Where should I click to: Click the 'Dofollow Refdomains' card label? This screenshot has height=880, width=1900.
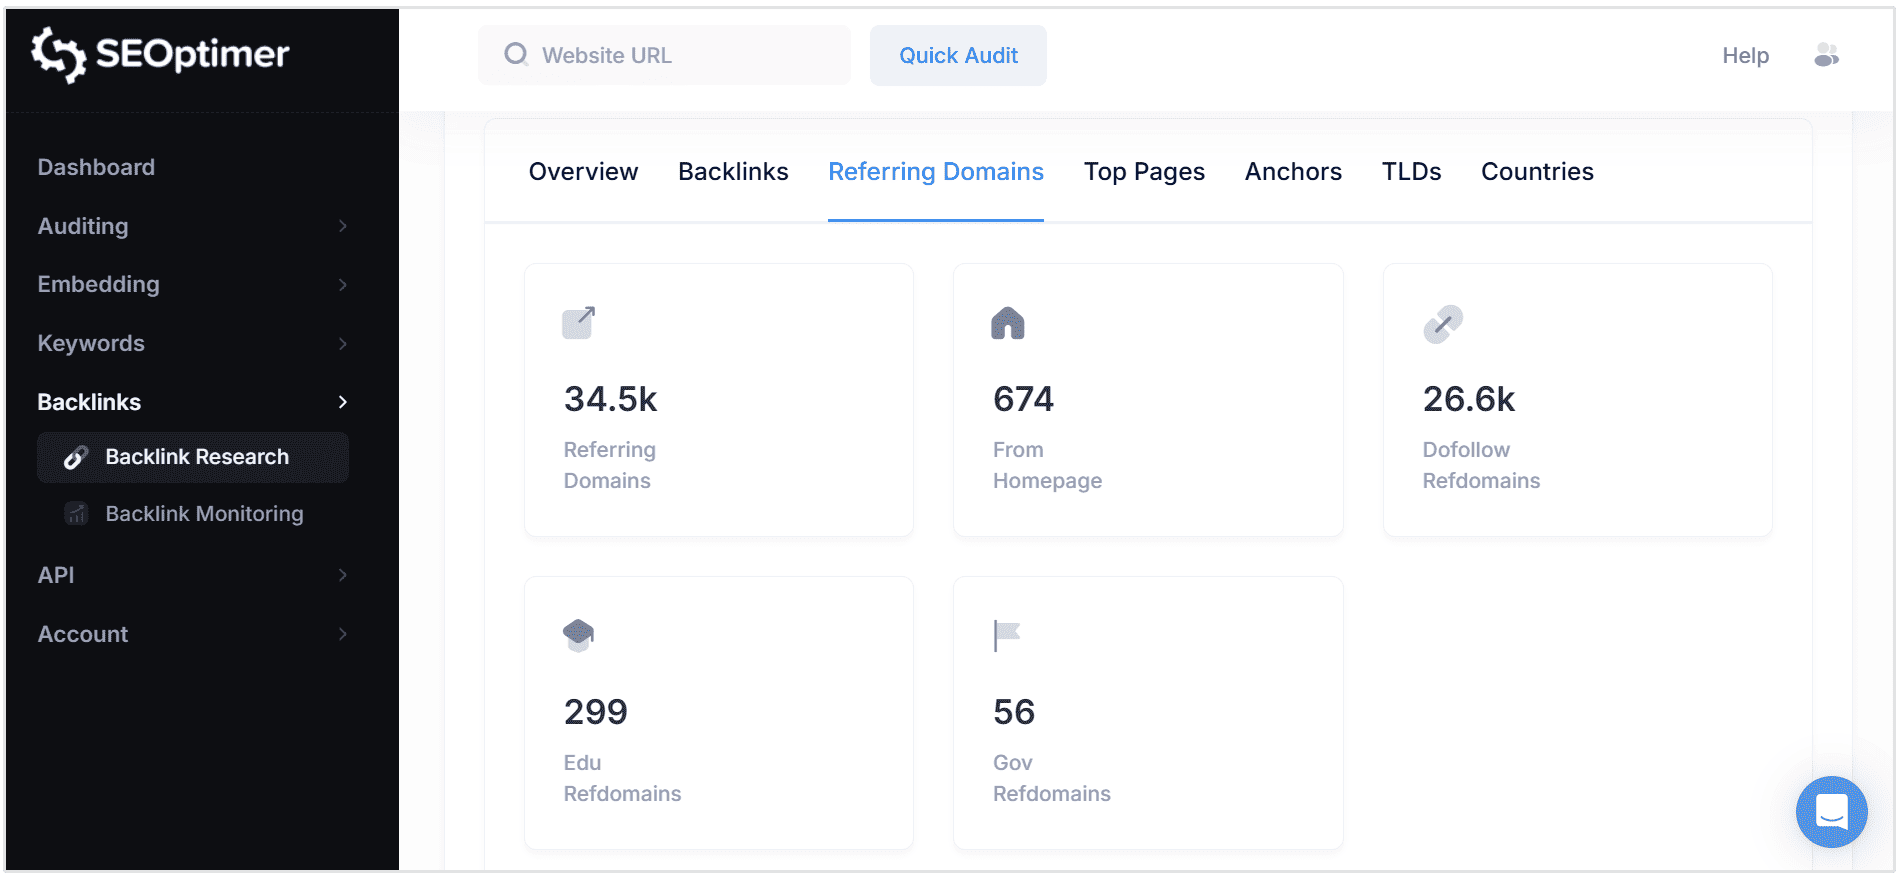tap(1481, 465)
